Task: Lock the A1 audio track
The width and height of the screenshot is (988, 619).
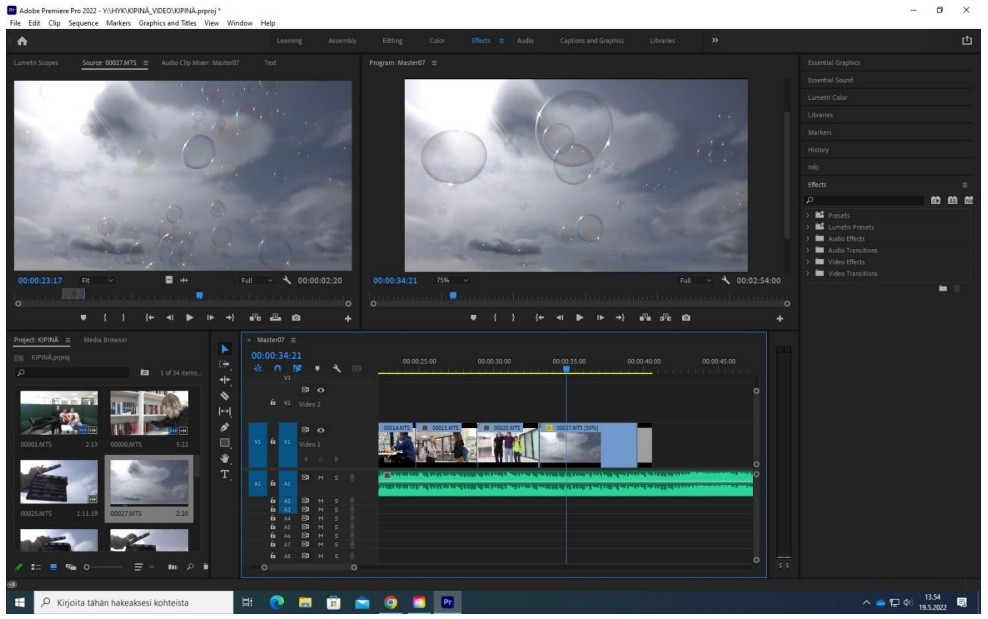Action: coord(273,483)
